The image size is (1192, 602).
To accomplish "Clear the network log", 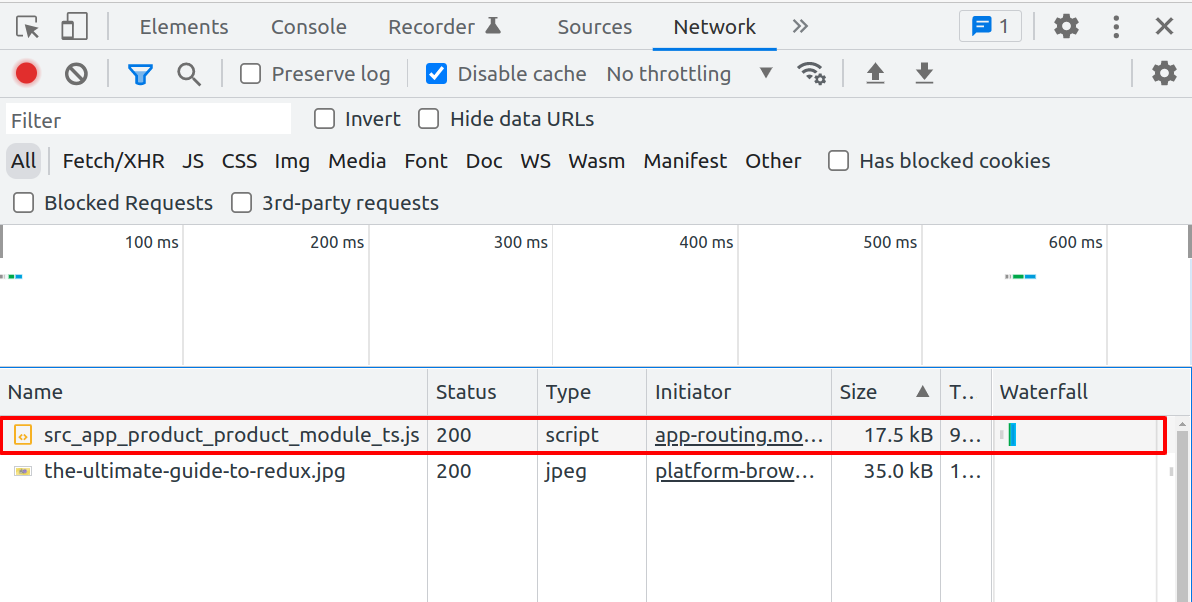I will pyautogui.click(x=76, y=74).
